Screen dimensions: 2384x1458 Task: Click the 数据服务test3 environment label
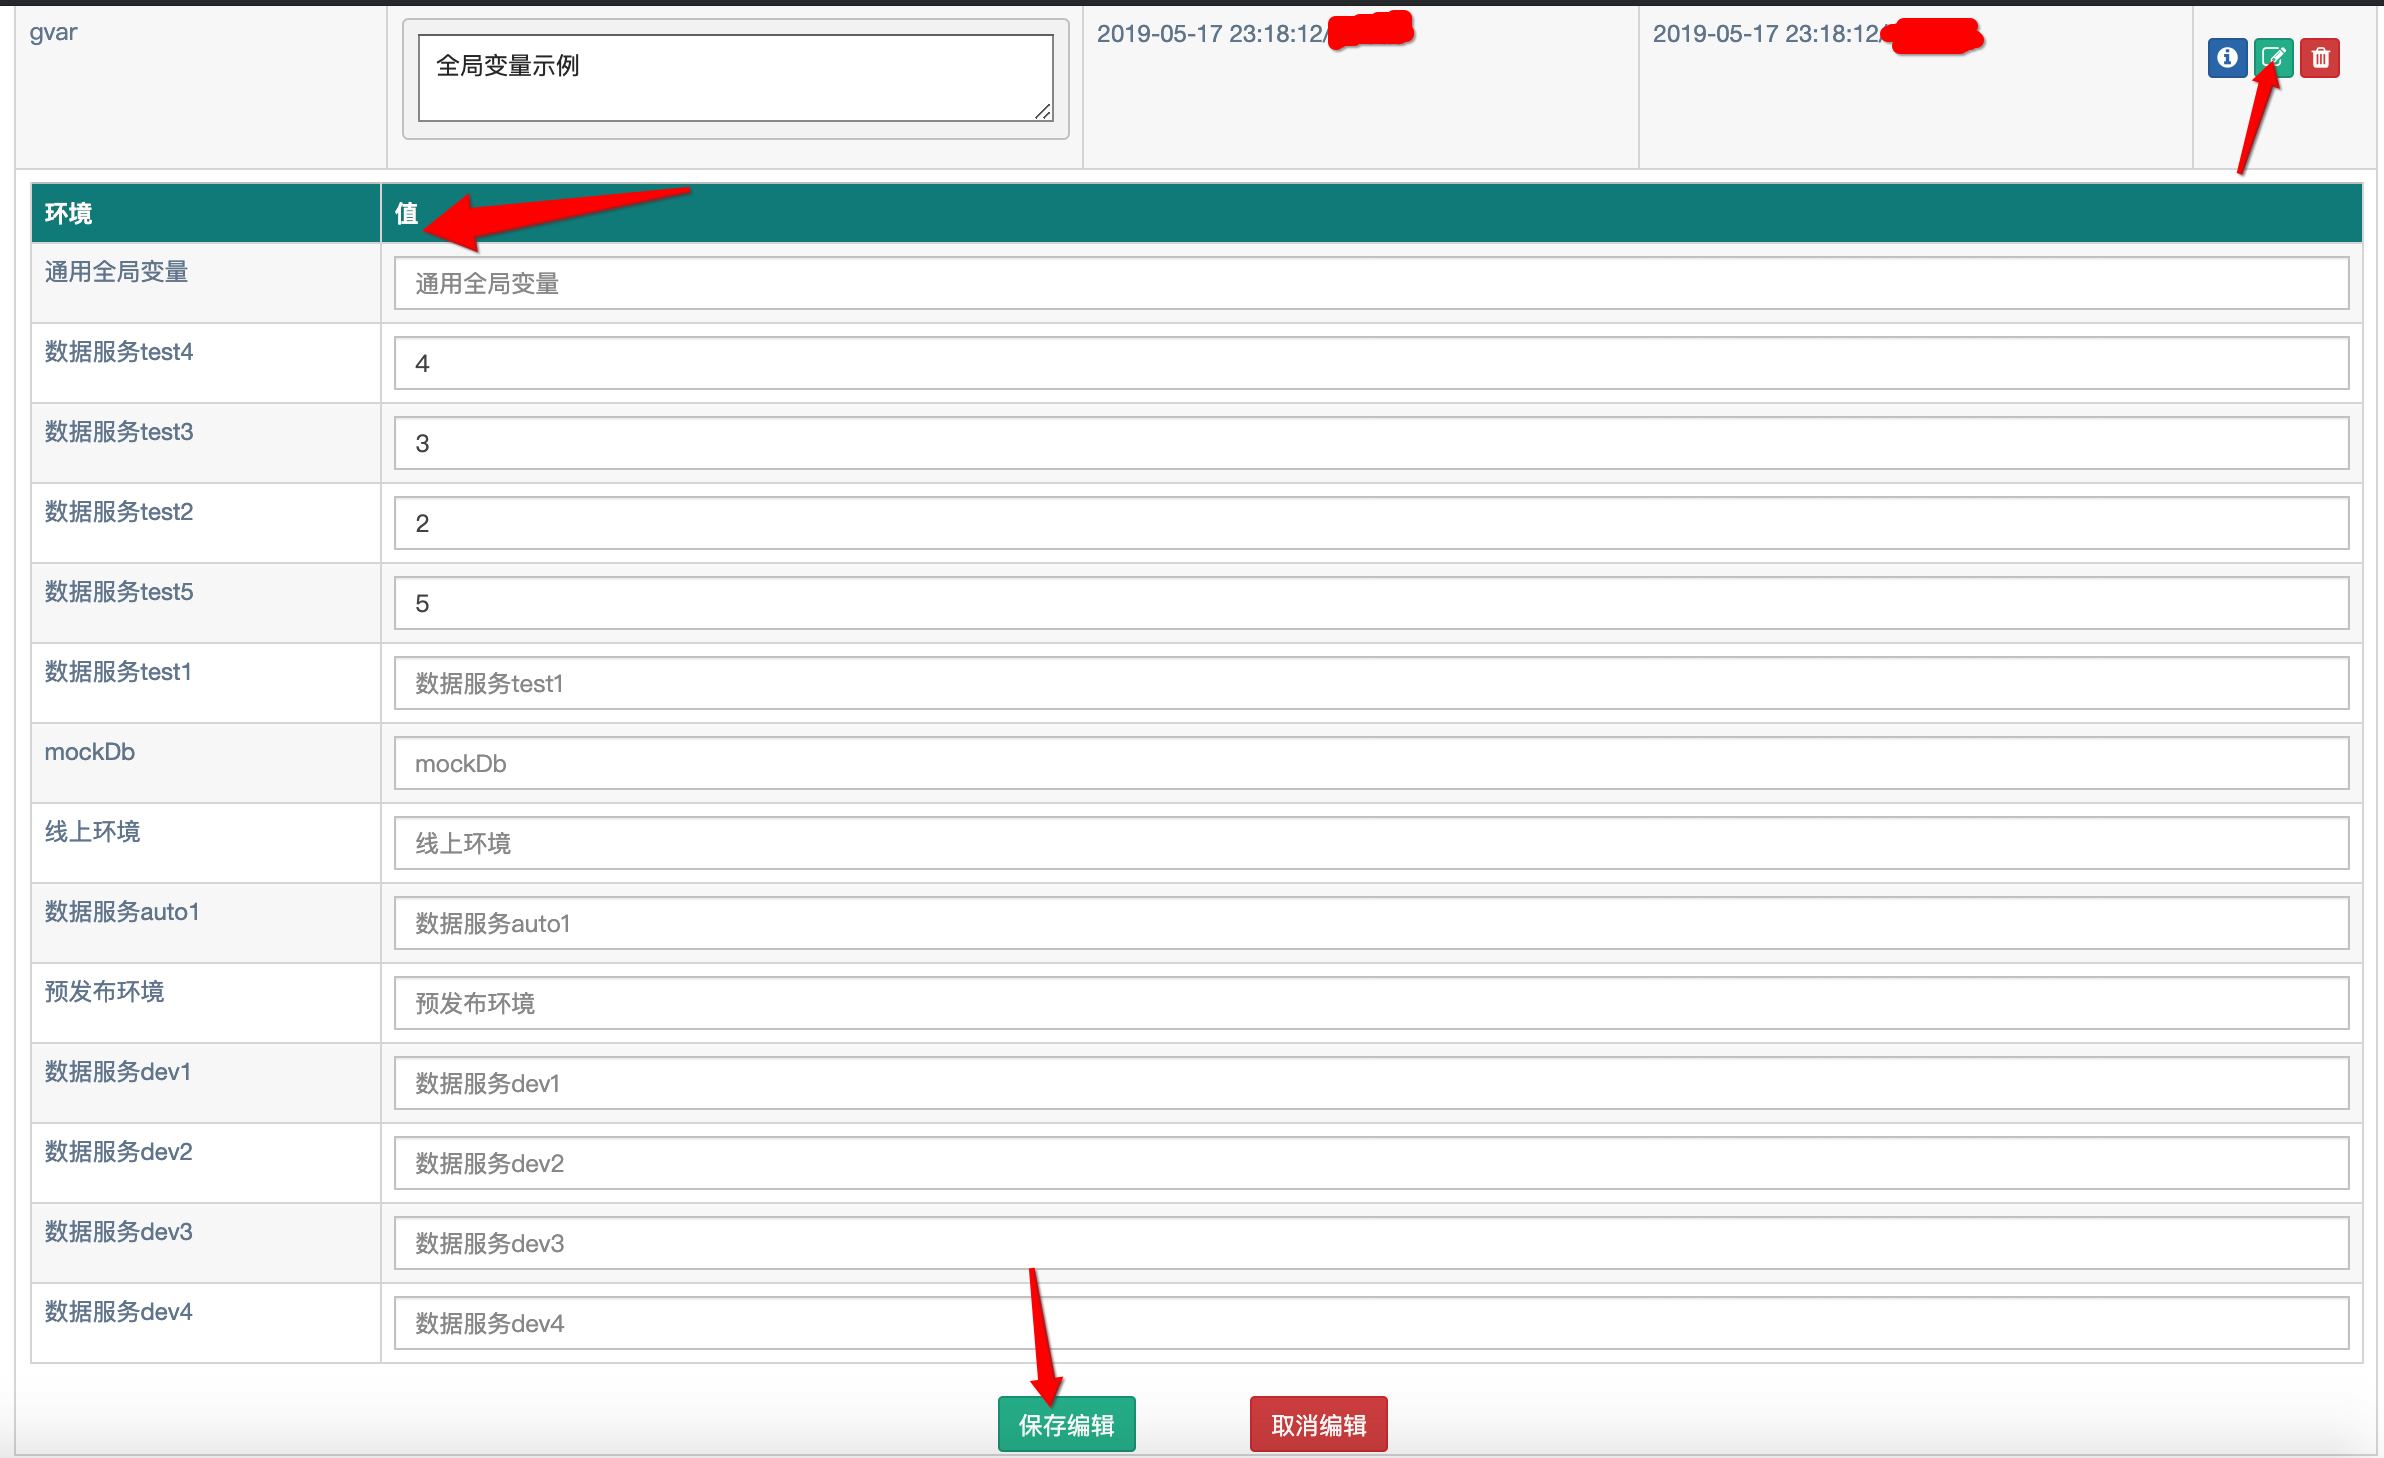coord(118,431)
